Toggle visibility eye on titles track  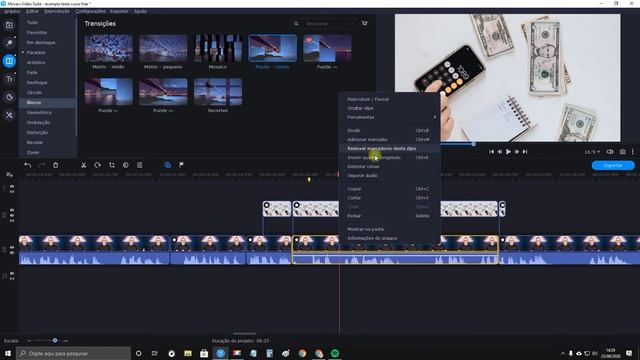pos(12,187)
